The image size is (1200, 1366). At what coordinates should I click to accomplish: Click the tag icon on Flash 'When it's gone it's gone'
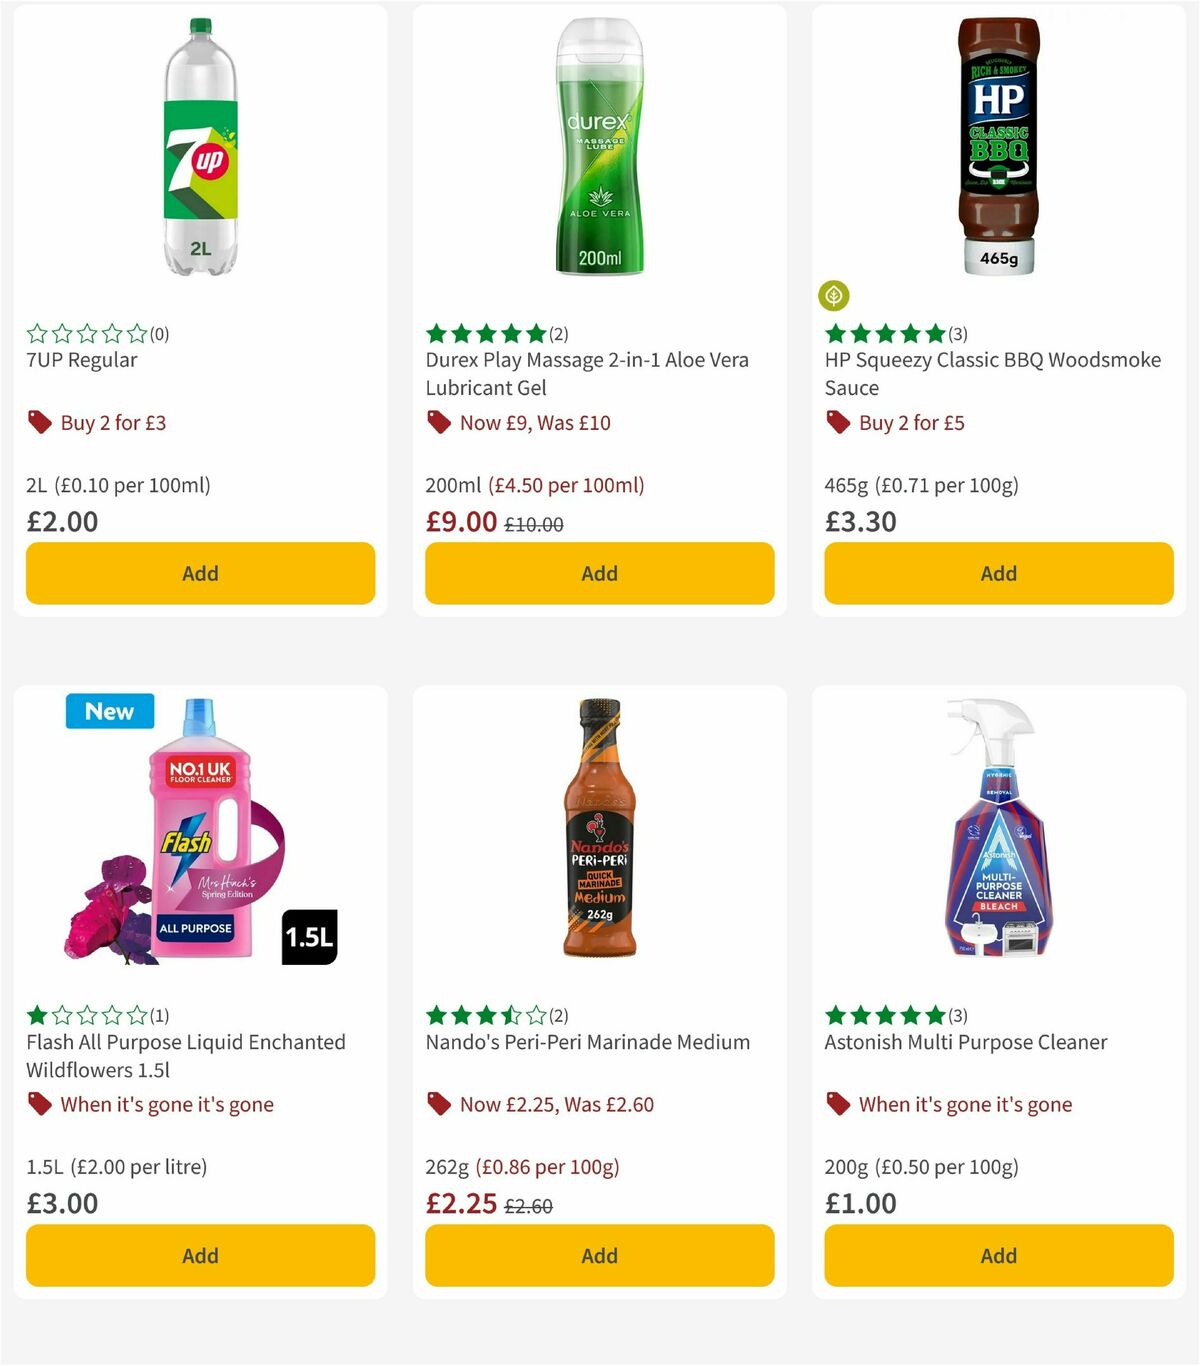tap(39, 1104)
